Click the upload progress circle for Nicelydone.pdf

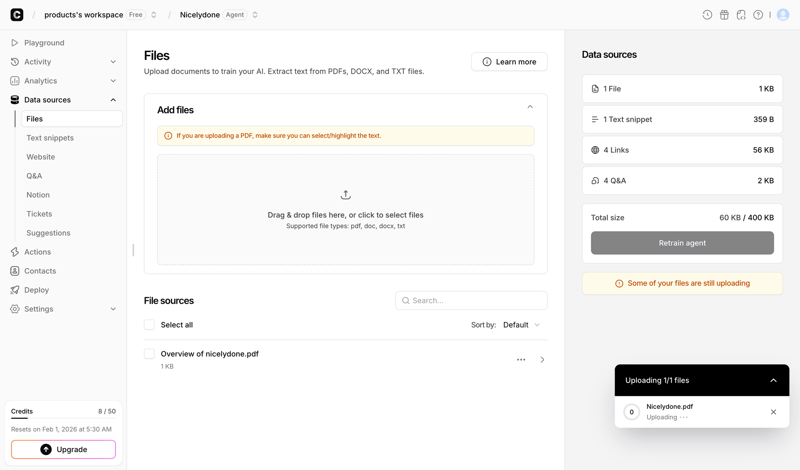pyautogui.click(x=632, y=412)
